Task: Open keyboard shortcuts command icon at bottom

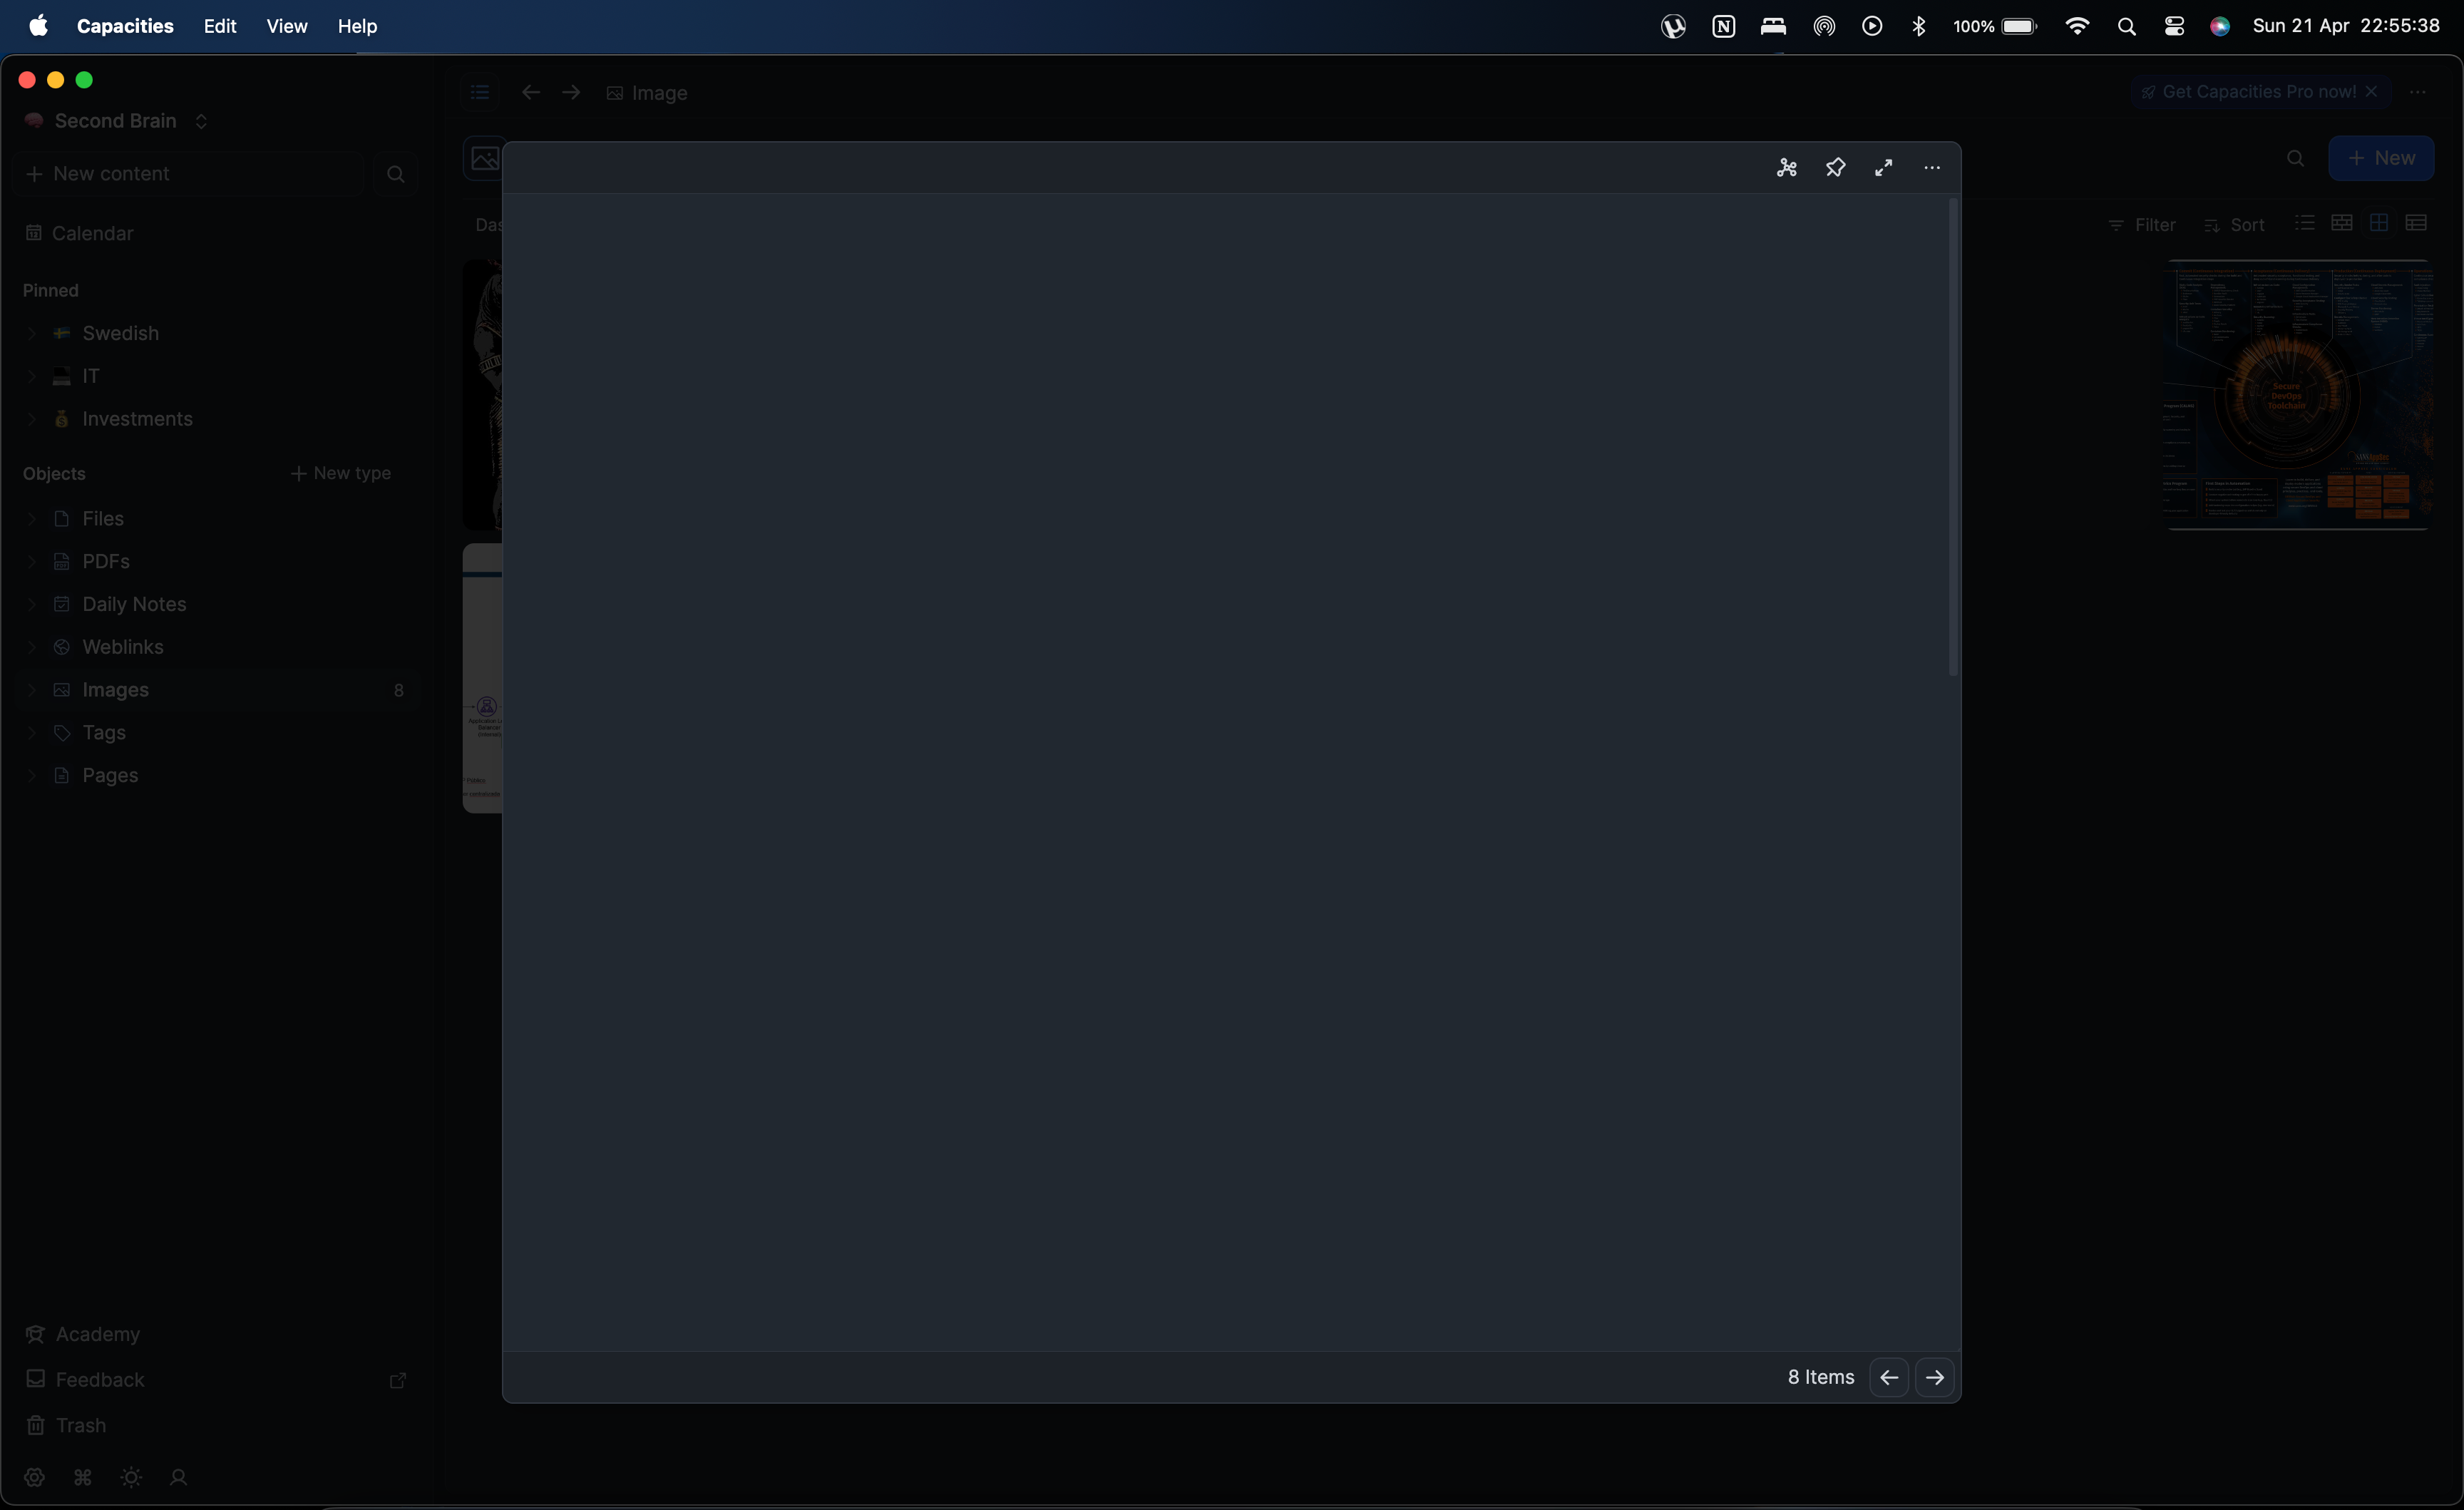Action: 83,1477
